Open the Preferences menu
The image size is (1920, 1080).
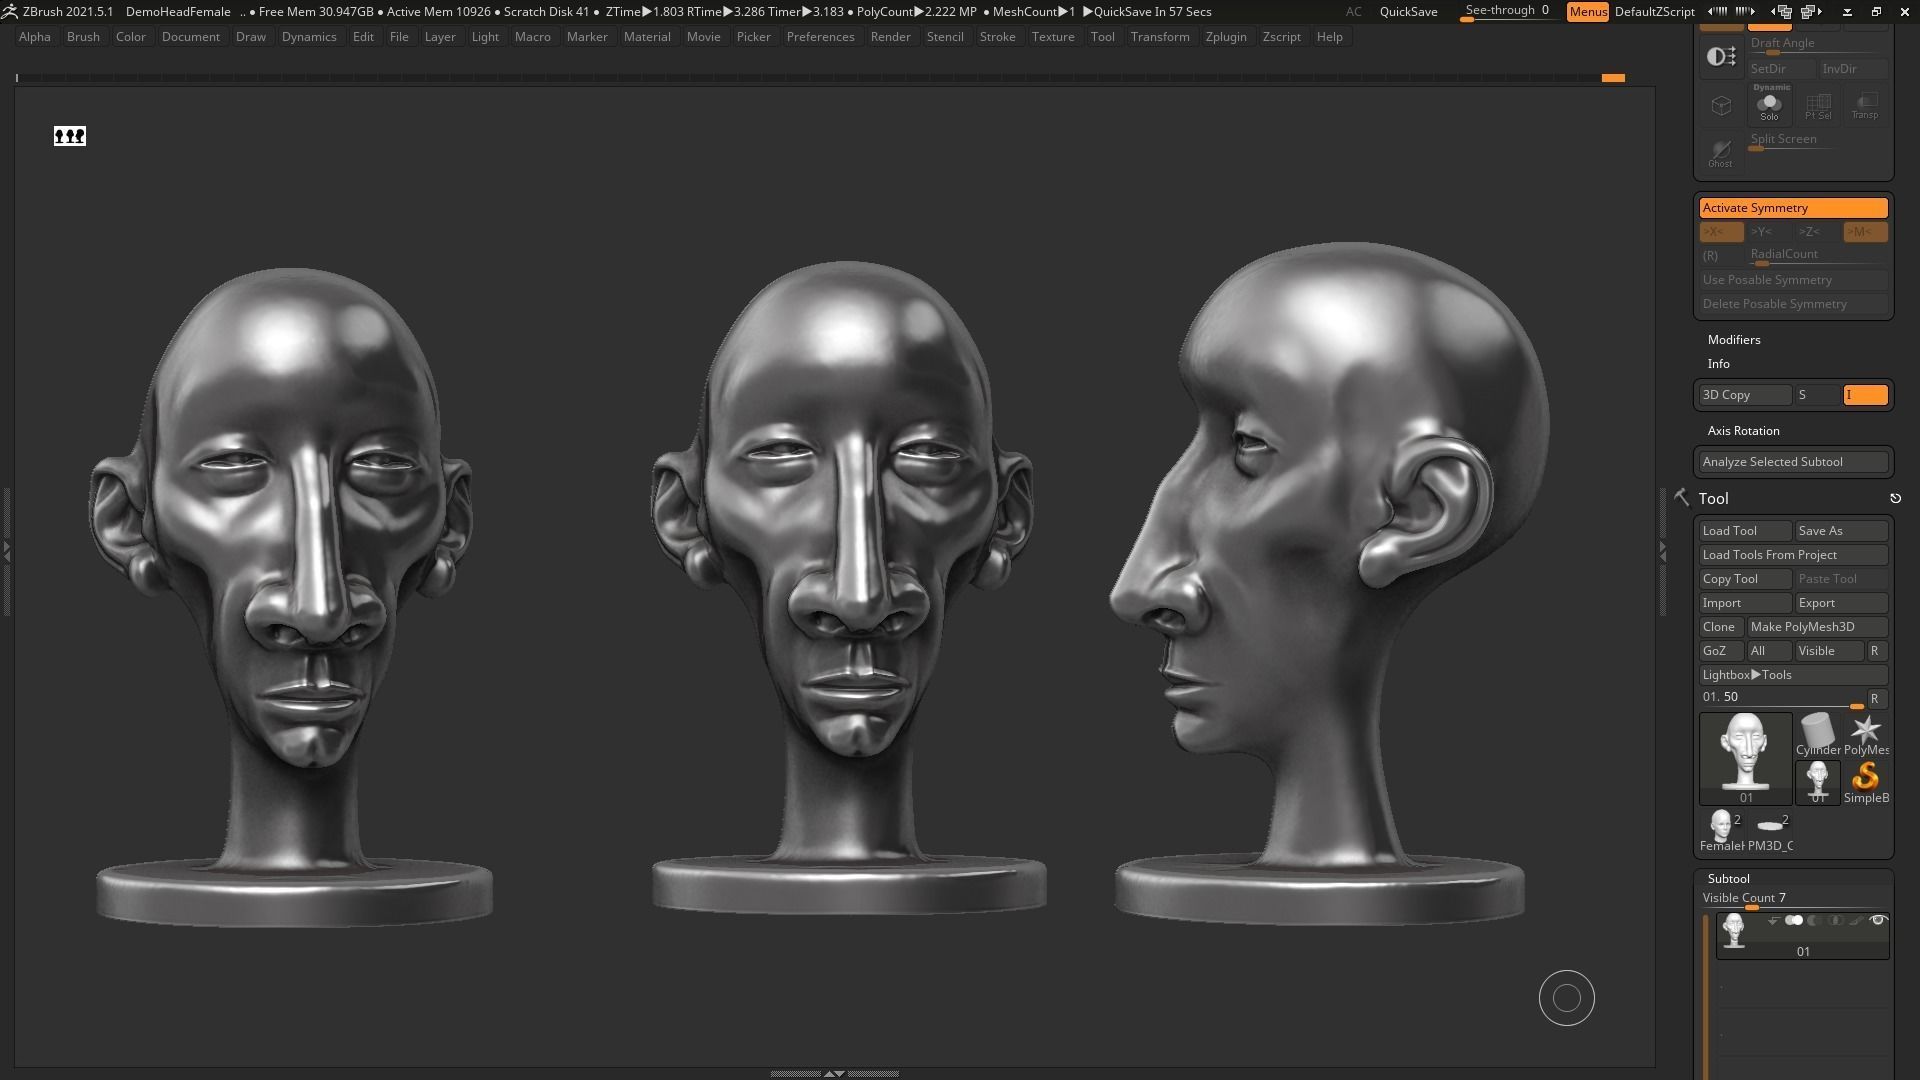[820, 37]
